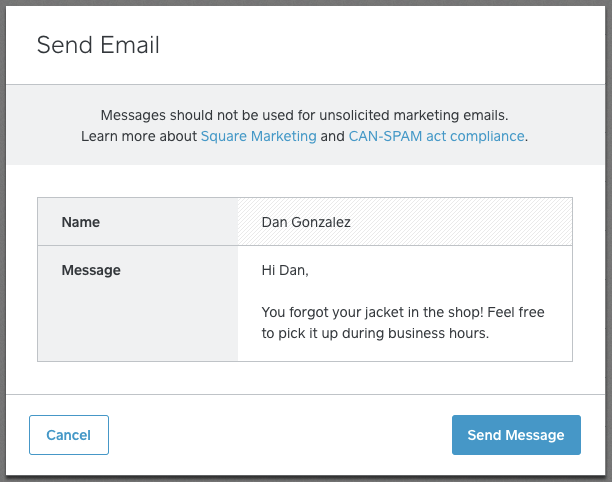The height and width of the screenshot is (482, 612).
Task: Open the CAN-SPAM act compliance link
Action: point(436,136)
